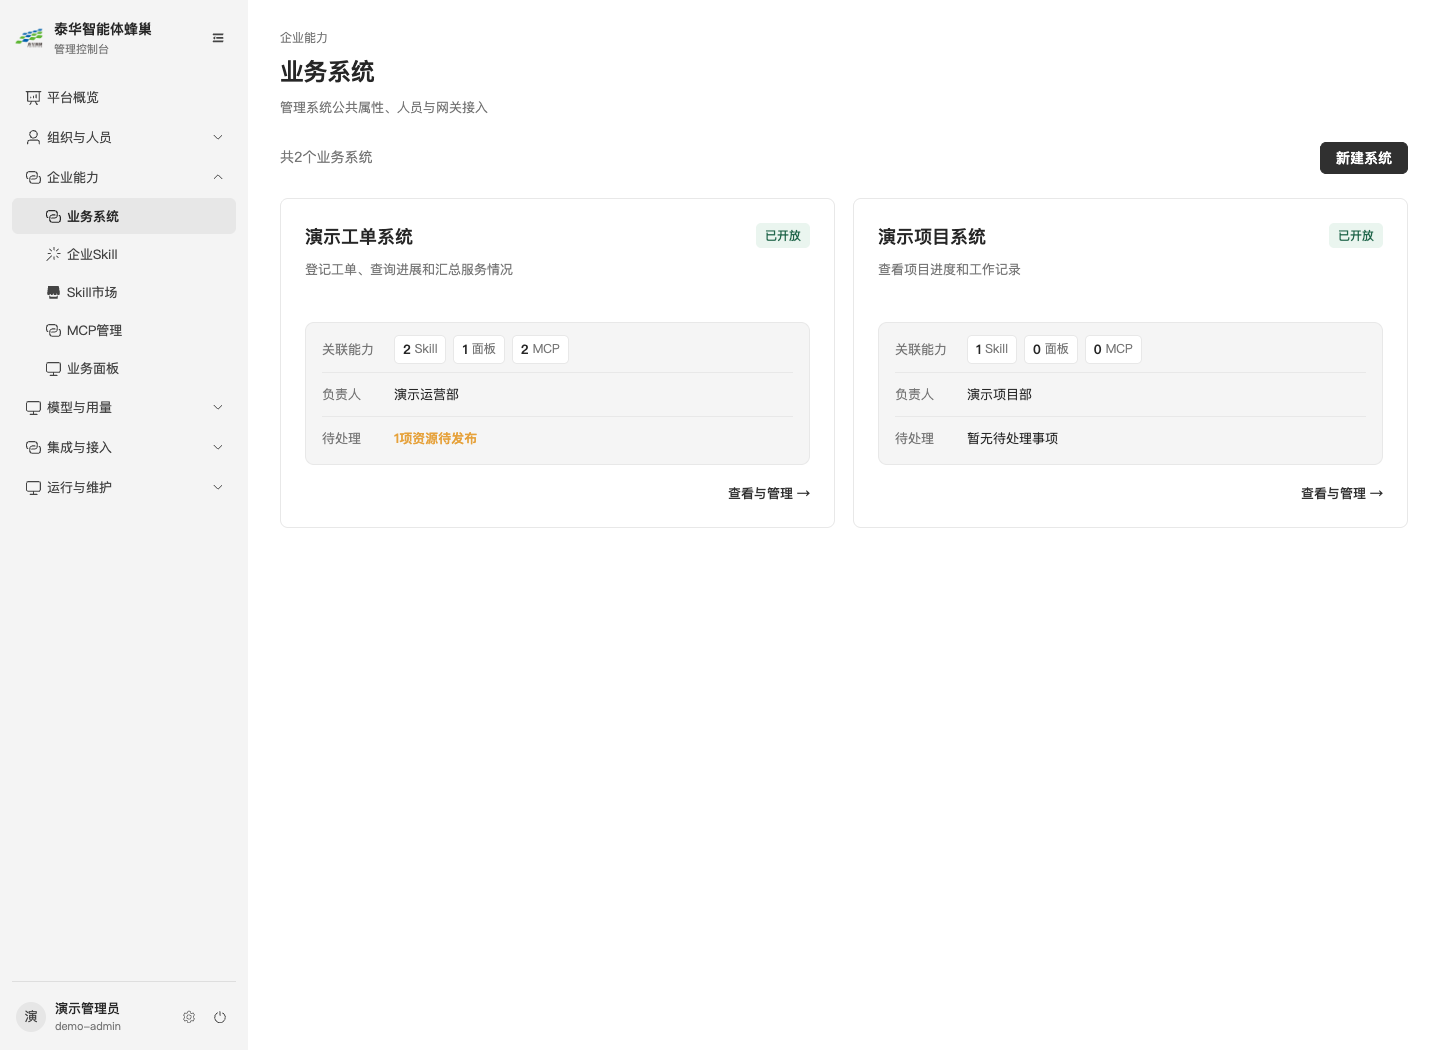This screenshot has width=1440, height=1050.
Task: Click demo-admin account text
Action: 88,1026
